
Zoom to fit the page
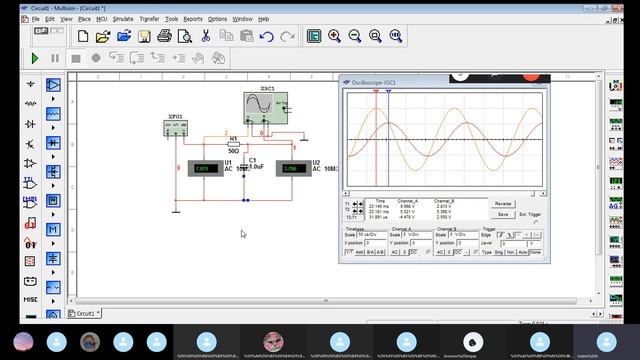pos(396,36)
